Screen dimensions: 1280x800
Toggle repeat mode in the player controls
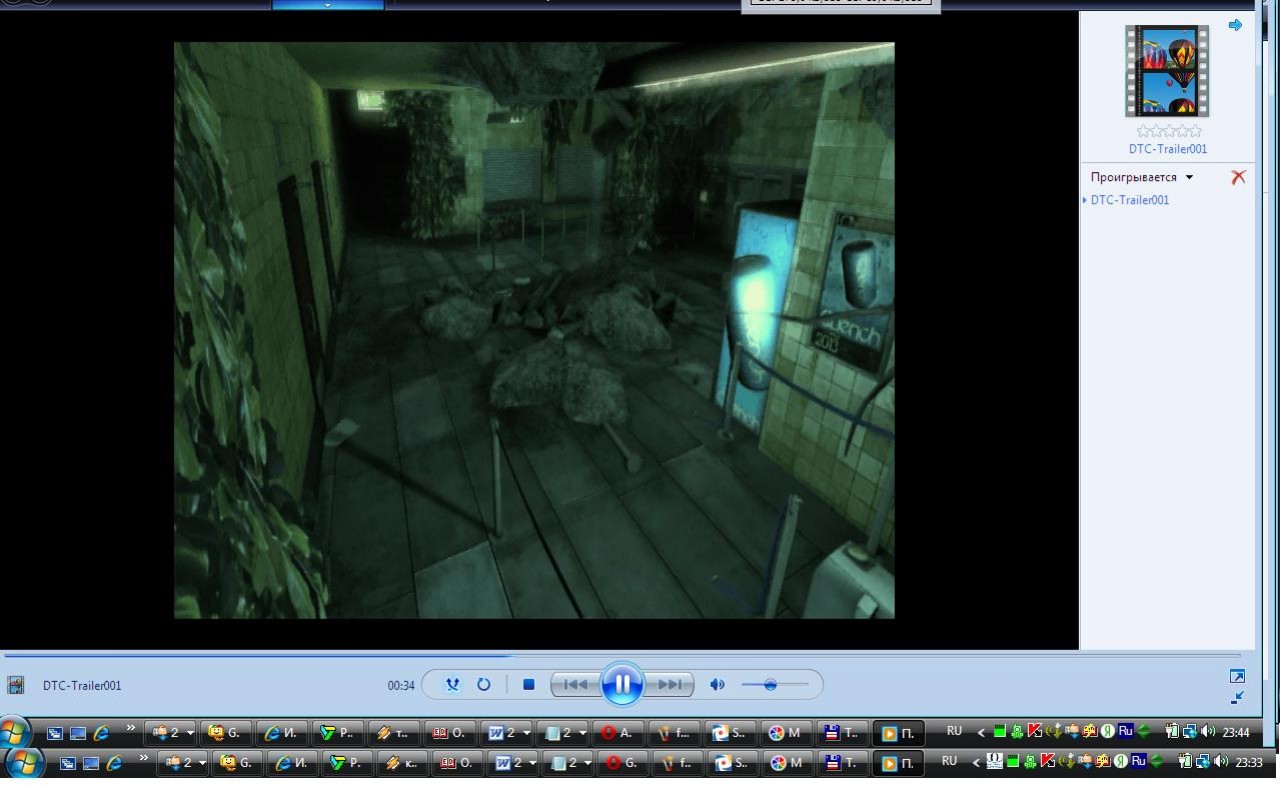[x=484, y=685]
